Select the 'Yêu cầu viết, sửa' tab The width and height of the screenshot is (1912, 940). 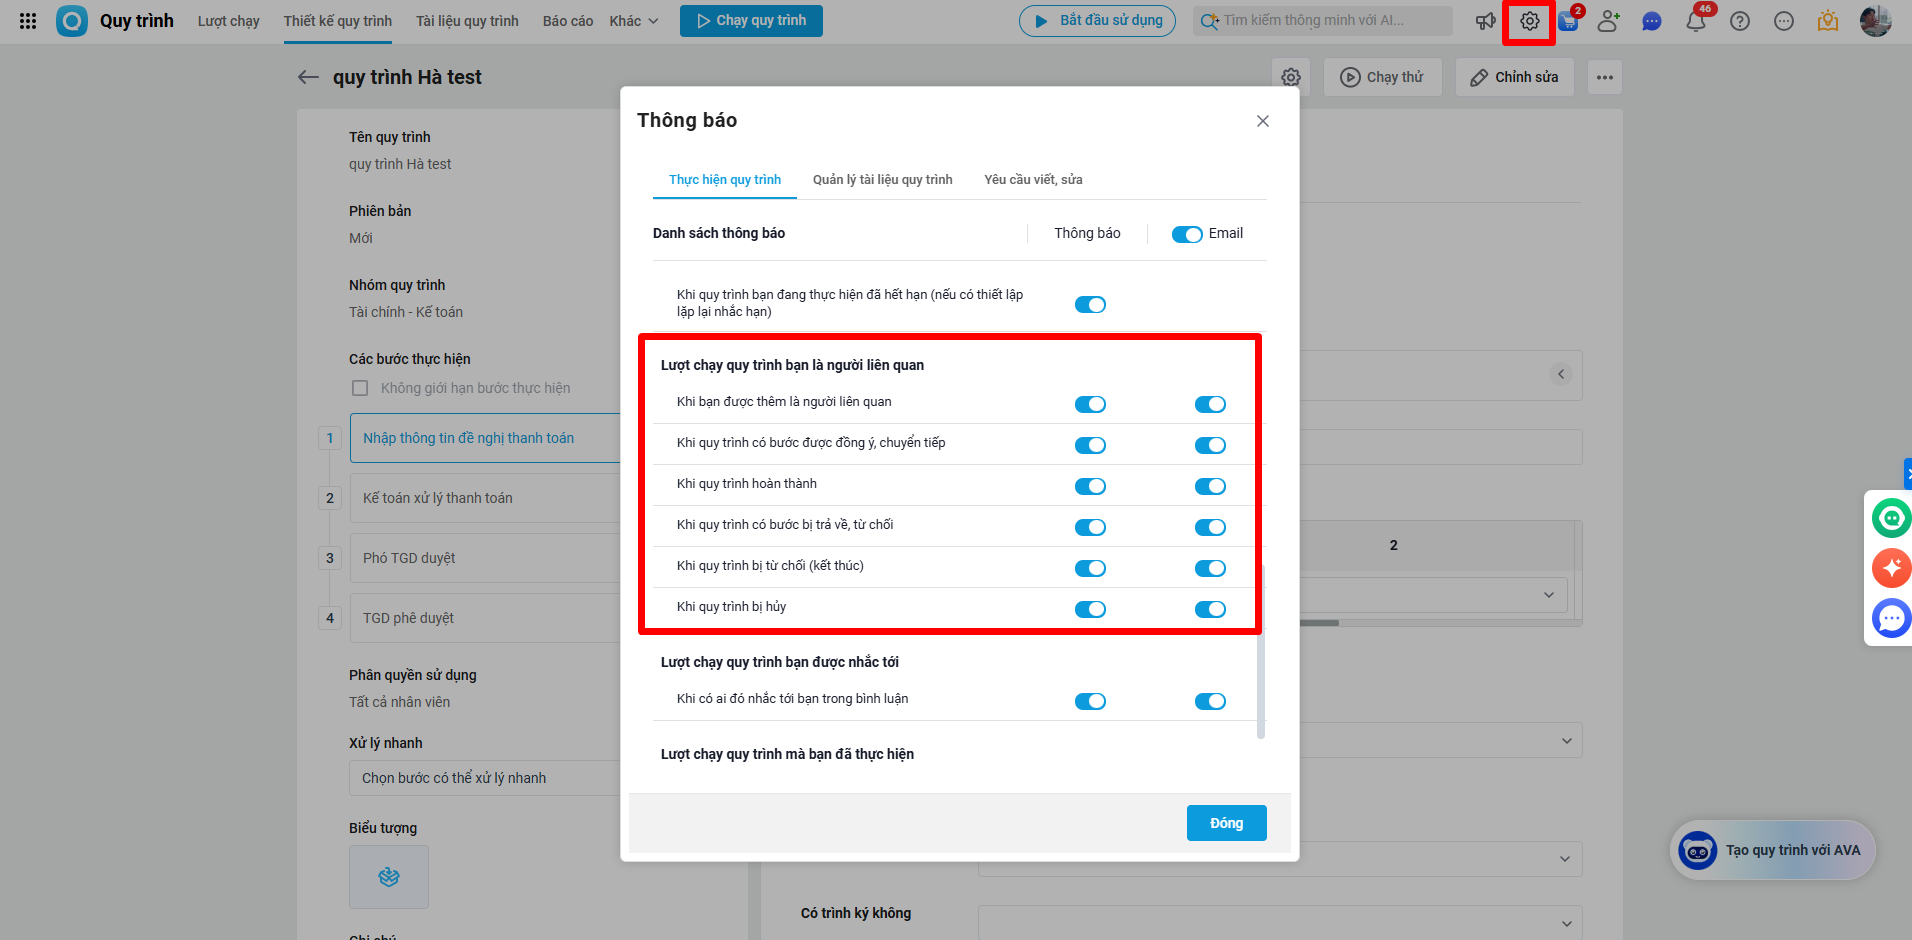[x=1033, y=180]
